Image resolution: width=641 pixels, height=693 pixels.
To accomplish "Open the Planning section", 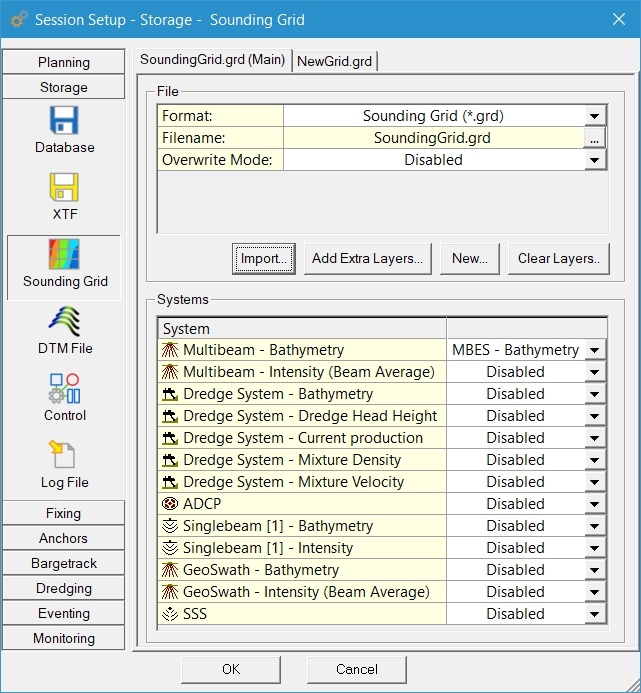I will tap(64, 62).
